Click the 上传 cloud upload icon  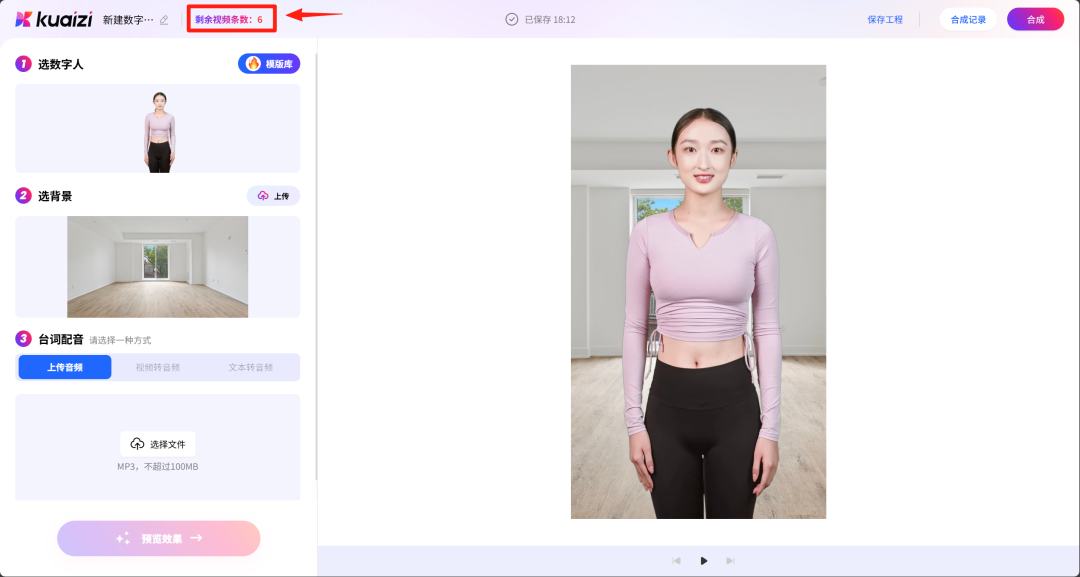pyautogui.click(x=262, y=195)
